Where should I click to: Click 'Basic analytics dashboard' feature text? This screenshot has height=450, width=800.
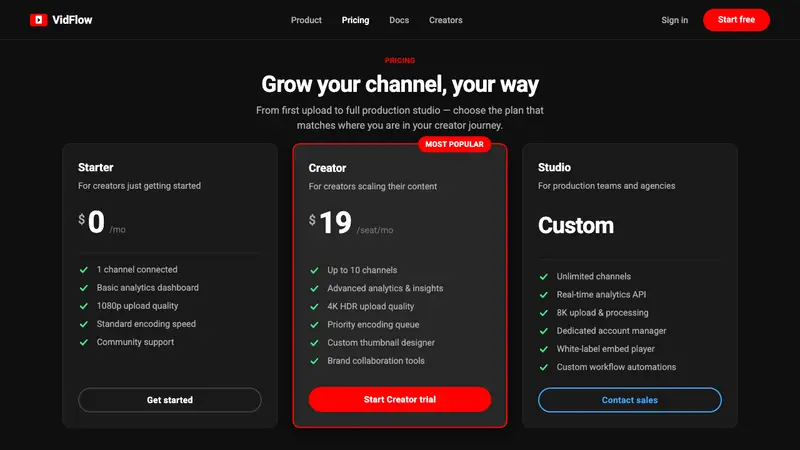click(148, 288)
